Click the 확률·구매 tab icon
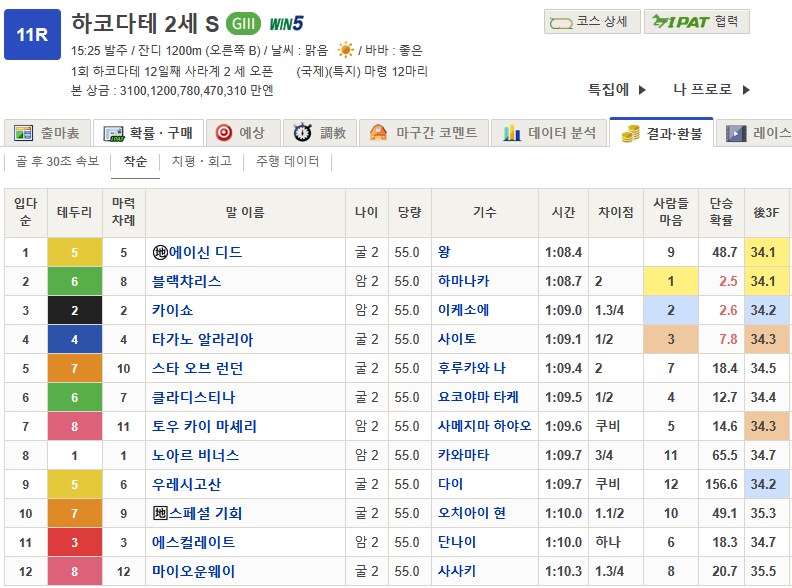The image size is (792, 588). (x=114, y=133)
